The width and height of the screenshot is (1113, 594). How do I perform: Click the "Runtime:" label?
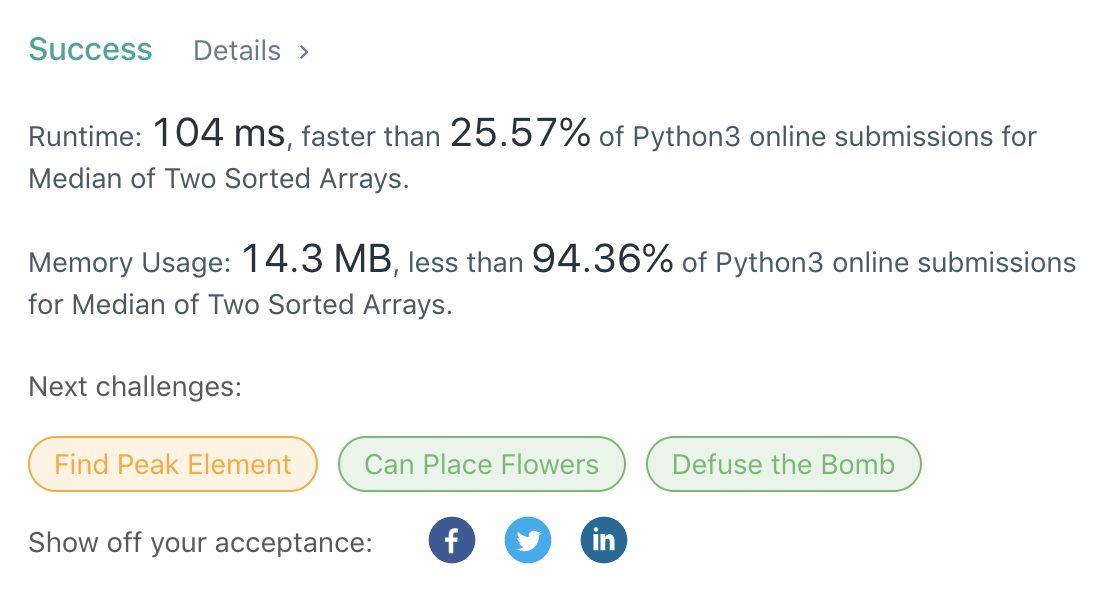coord(86,137)
